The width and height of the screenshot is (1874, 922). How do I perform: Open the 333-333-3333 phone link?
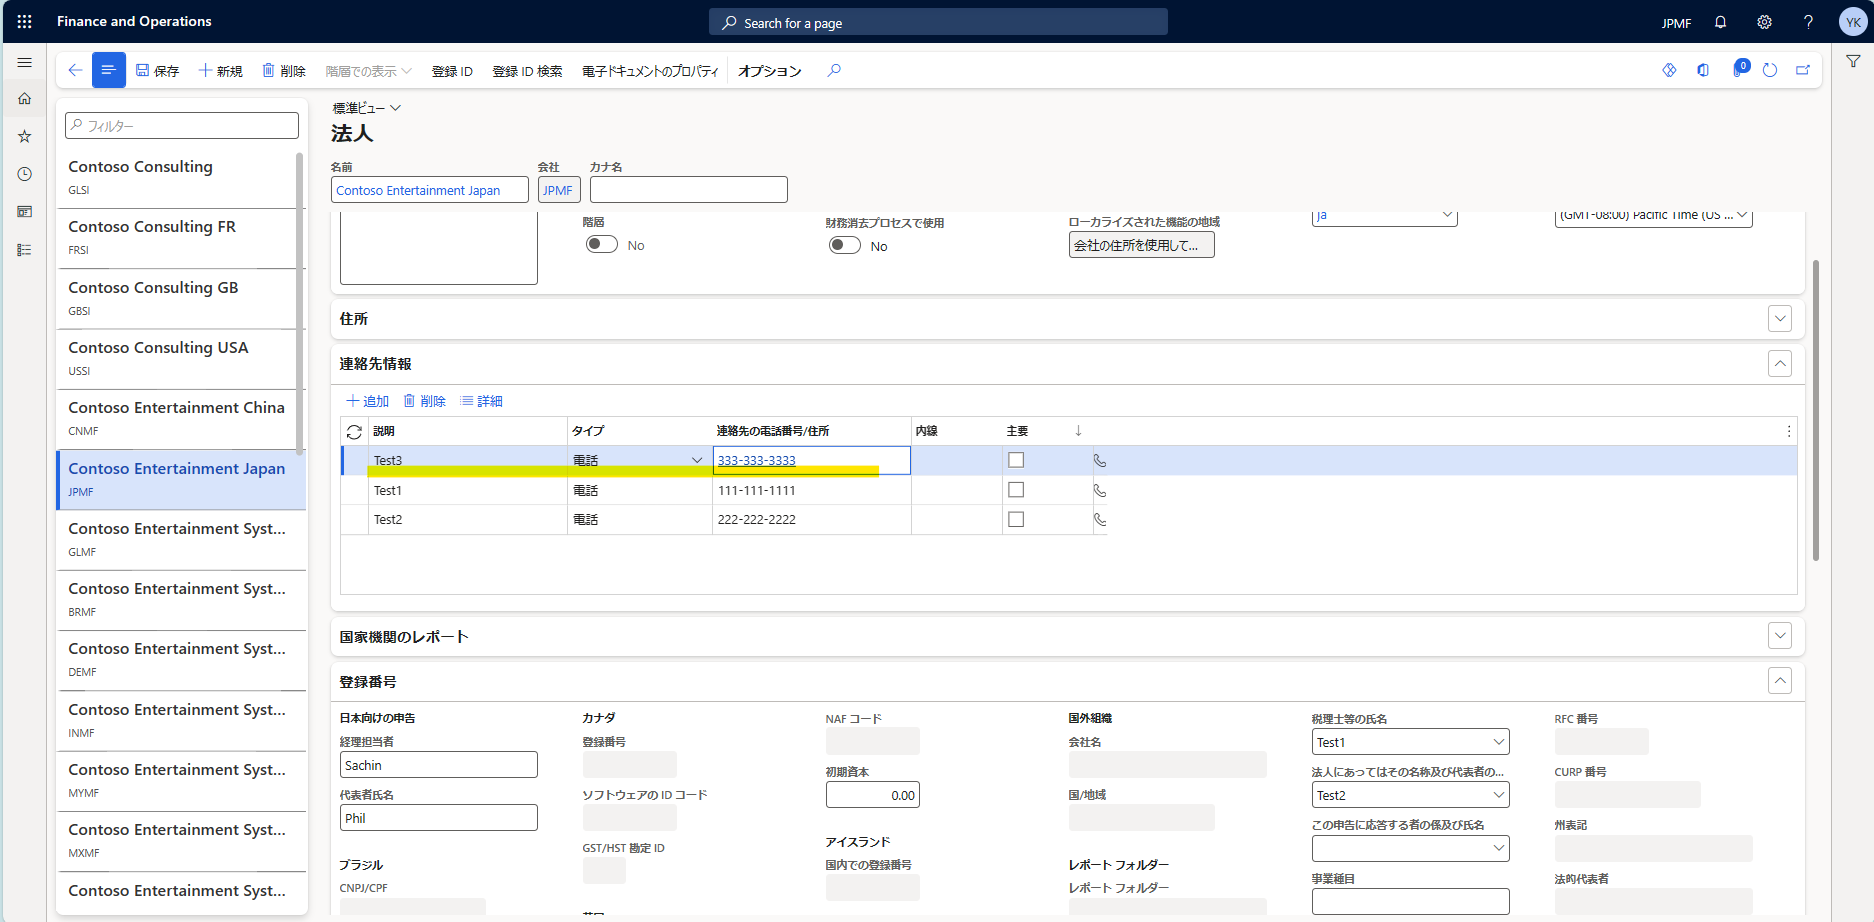(x=757, y=461)
